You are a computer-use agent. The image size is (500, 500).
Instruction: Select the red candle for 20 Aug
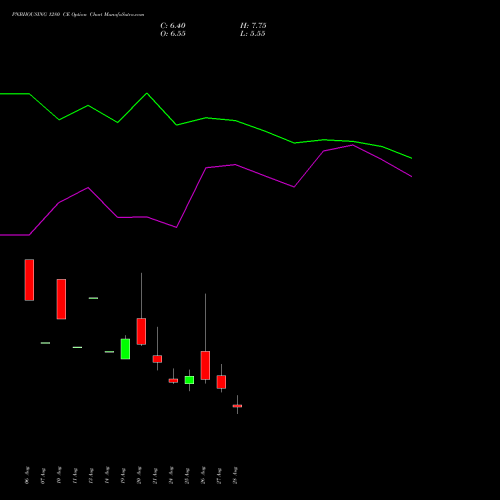tap(141, 331)
